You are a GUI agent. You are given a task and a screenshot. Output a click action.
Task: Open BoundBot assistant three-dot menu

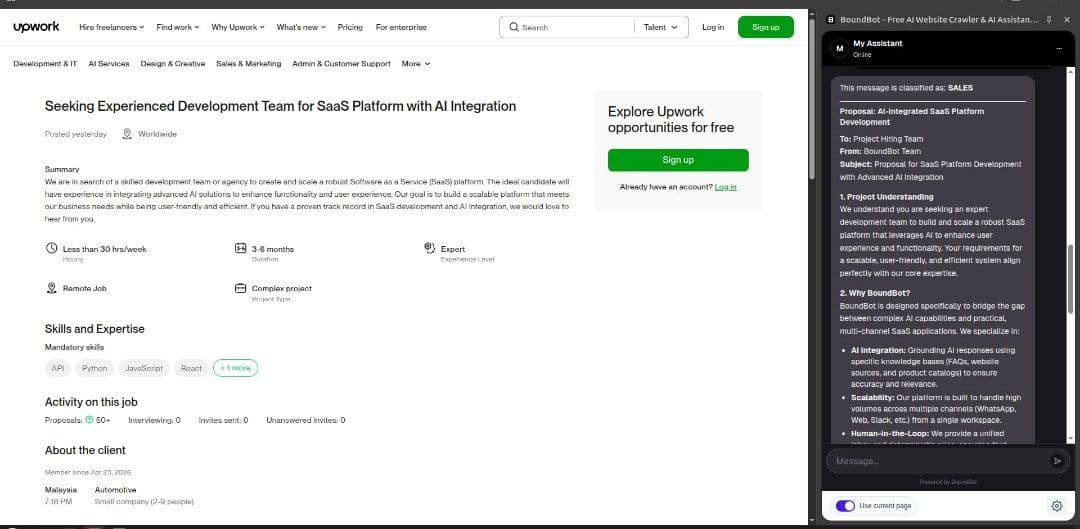coord(1059,48)
